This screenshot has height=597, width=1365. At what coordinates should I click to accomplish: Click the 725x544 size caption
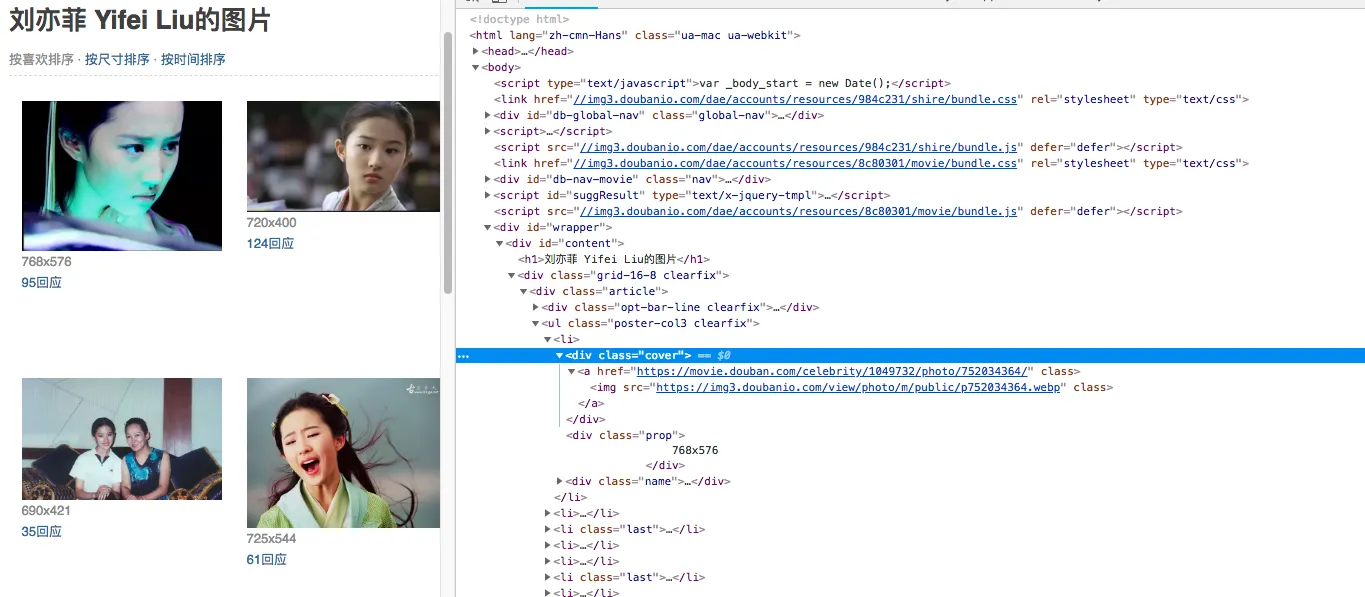pos(272,539)
